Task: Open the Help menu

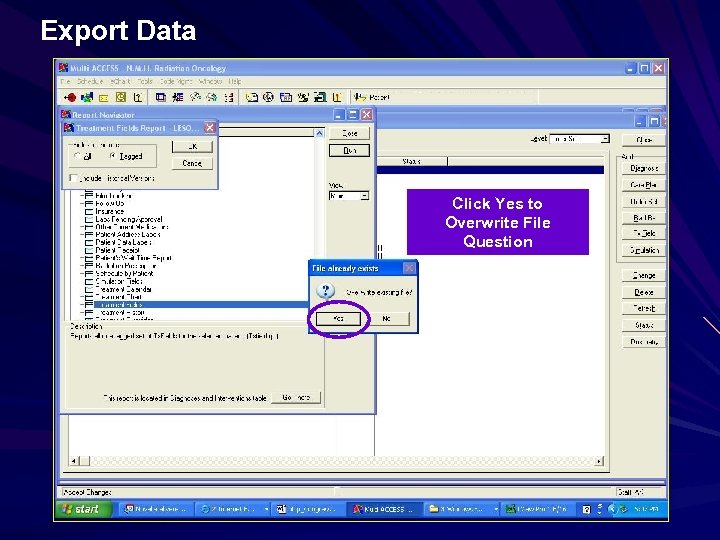Action: point(235,81)
